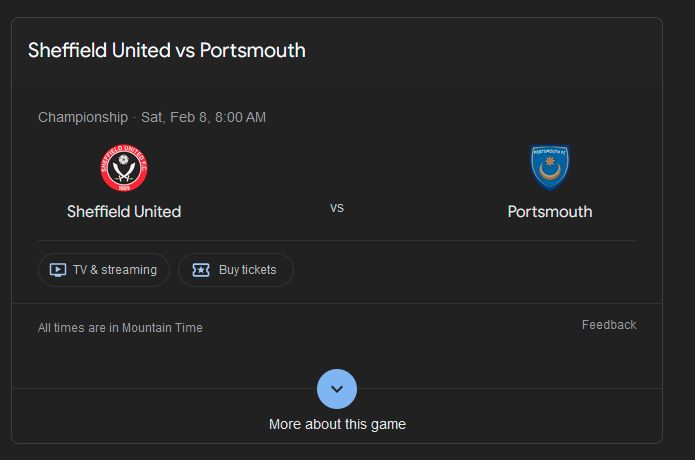
Task: Select the Portsmouth team name below crest
Action: click(549, 212)
